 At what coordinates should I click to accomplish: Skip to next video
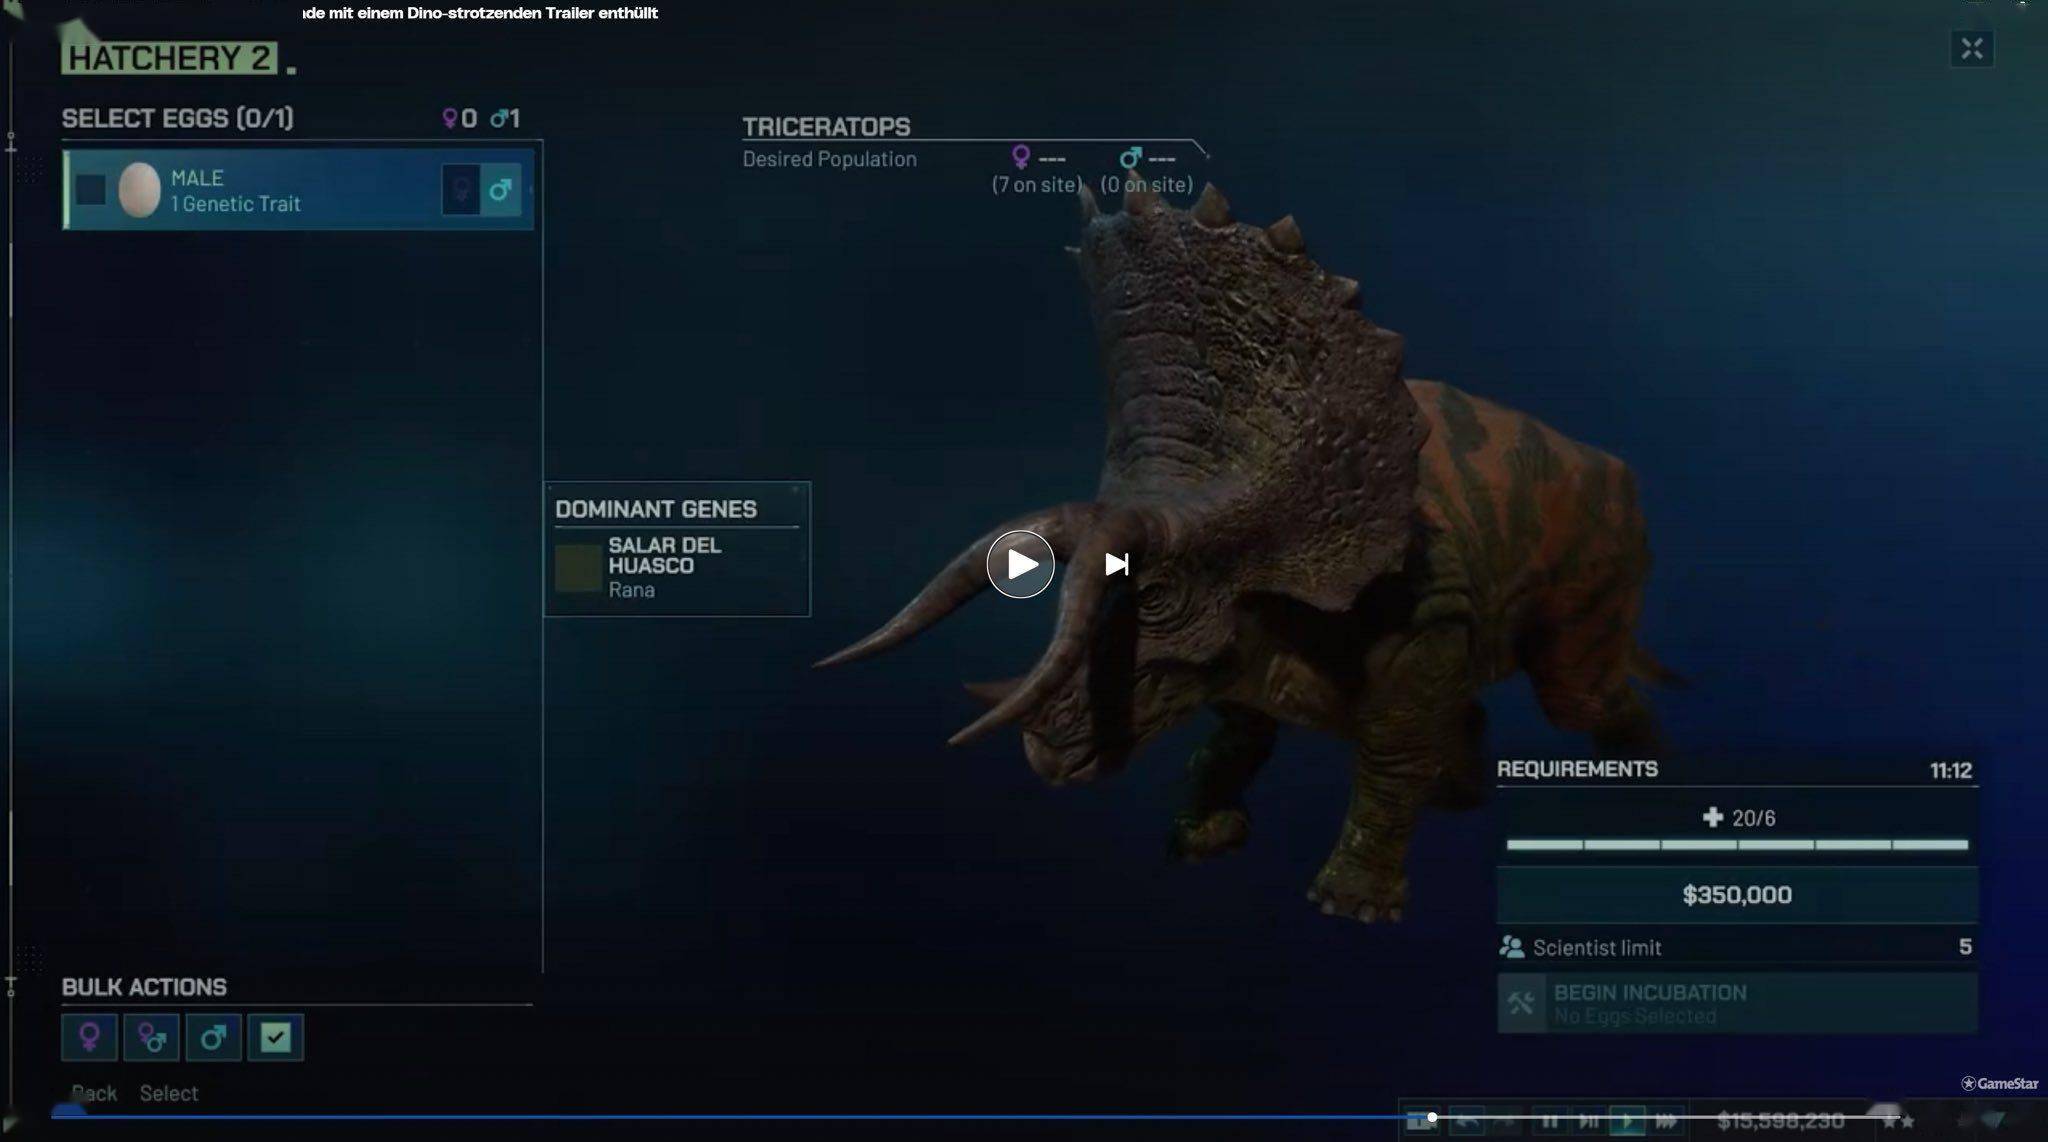point(1117,564)
